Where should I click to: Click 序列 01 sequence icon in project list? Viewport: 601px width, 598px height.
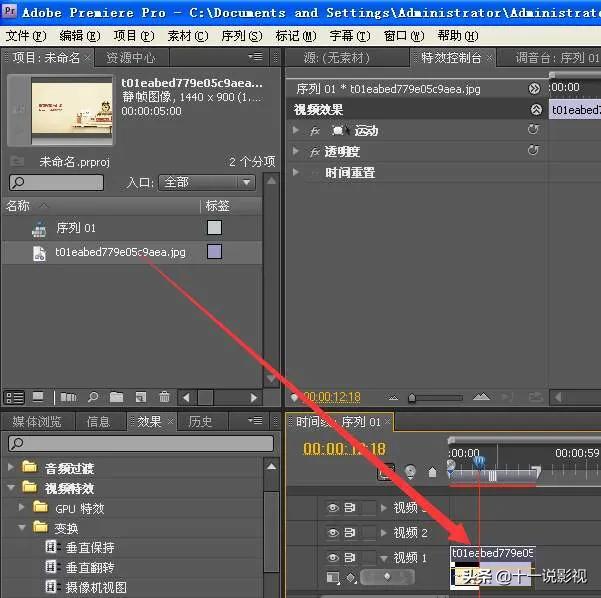point(39,229)
